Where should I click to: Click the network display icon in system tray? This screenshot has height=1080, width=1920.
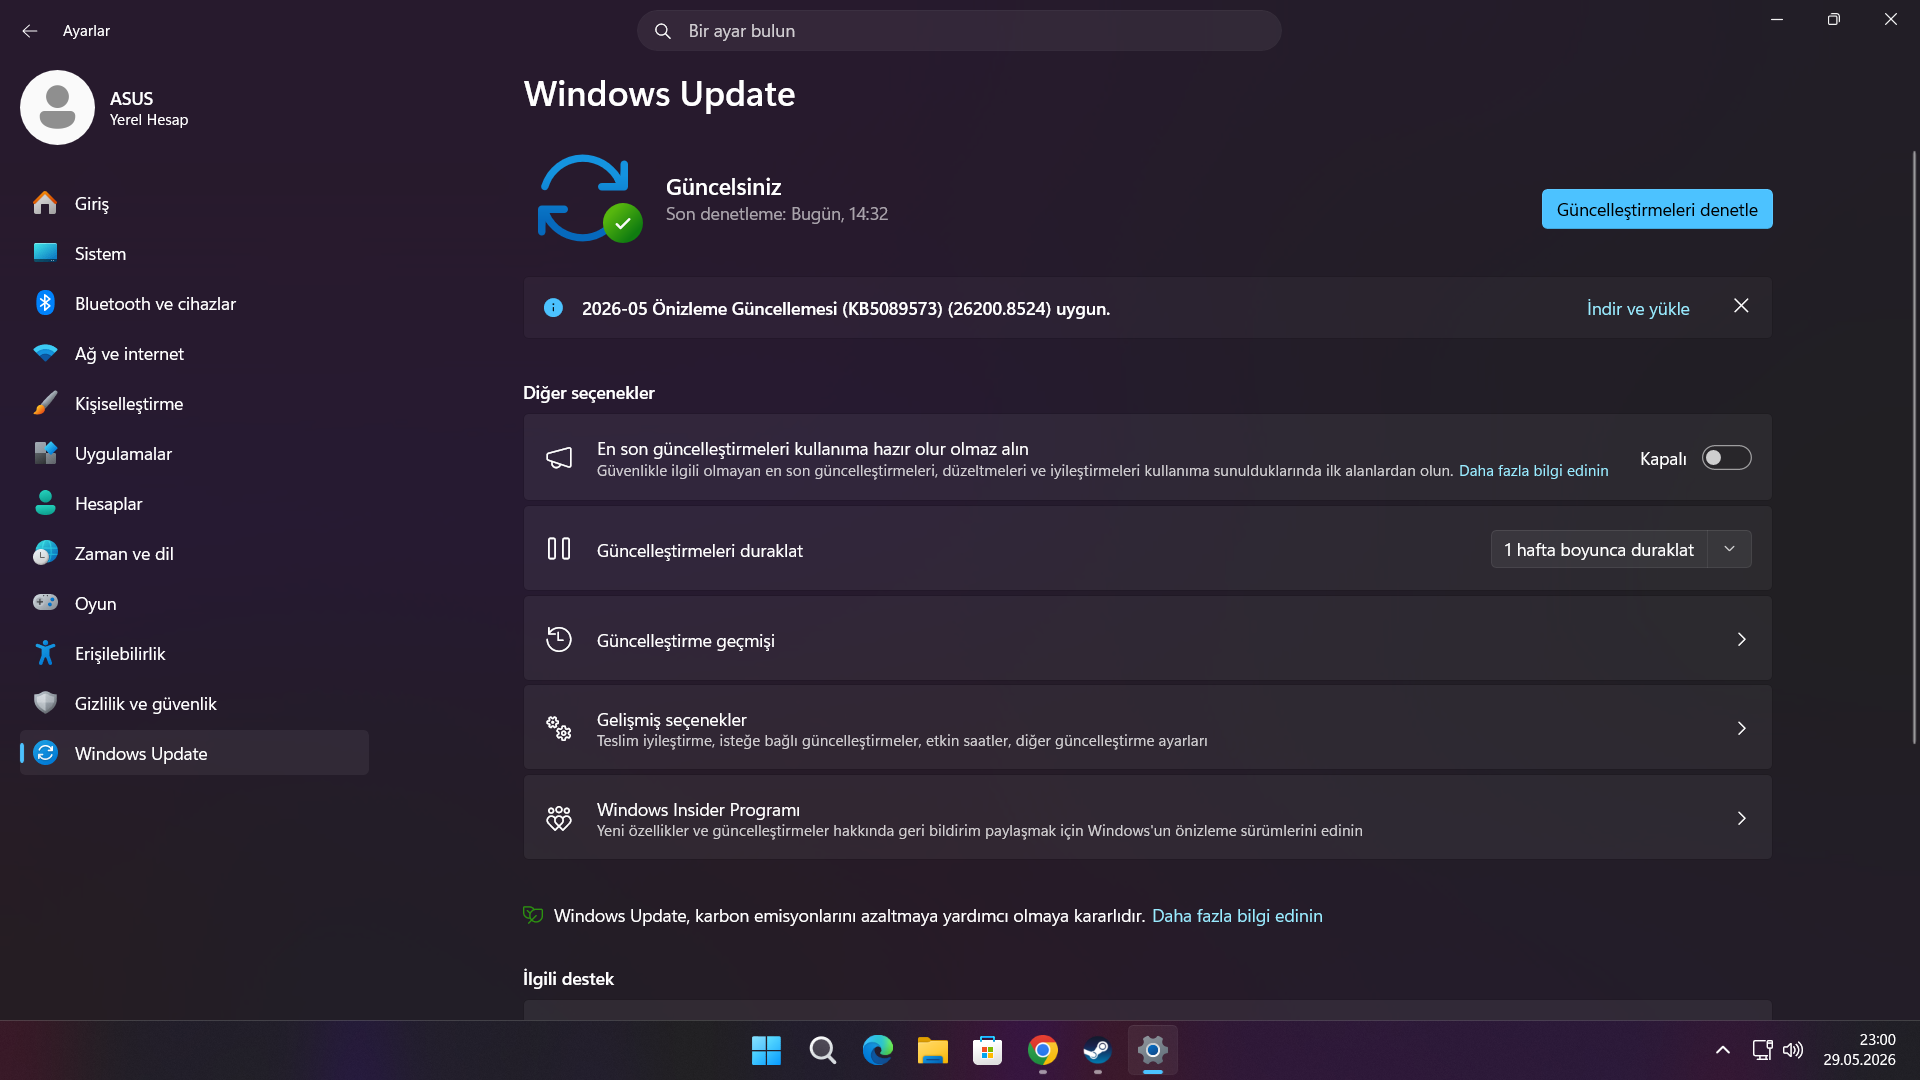click(1762, 1050)
